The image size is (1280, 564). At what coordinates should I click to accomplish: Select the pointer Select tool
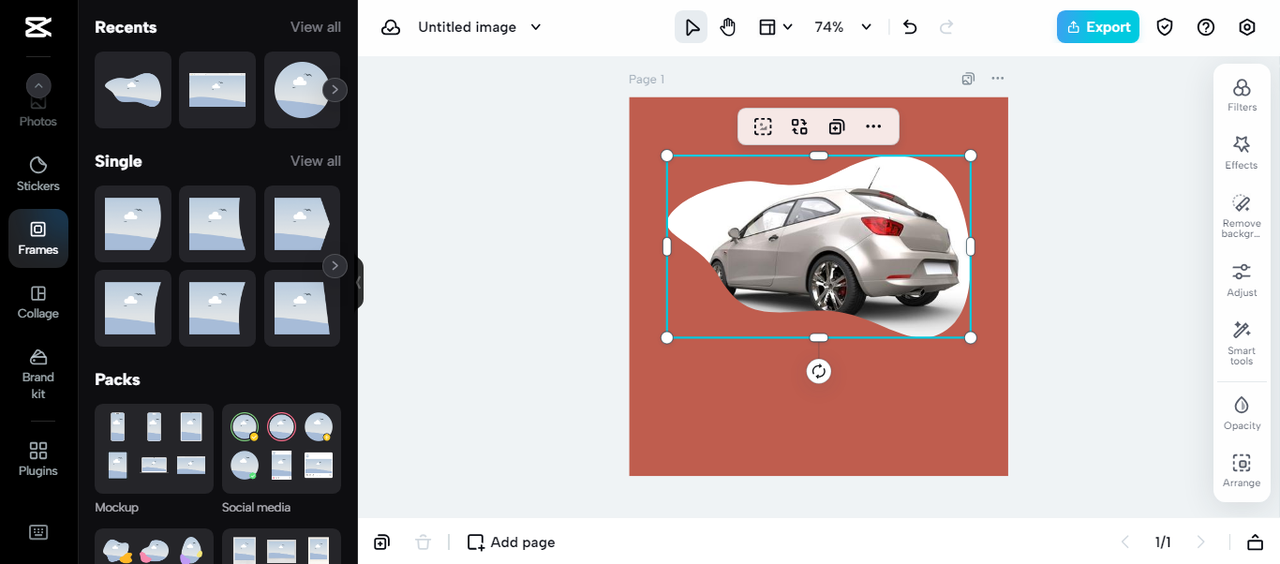[691, 27]
